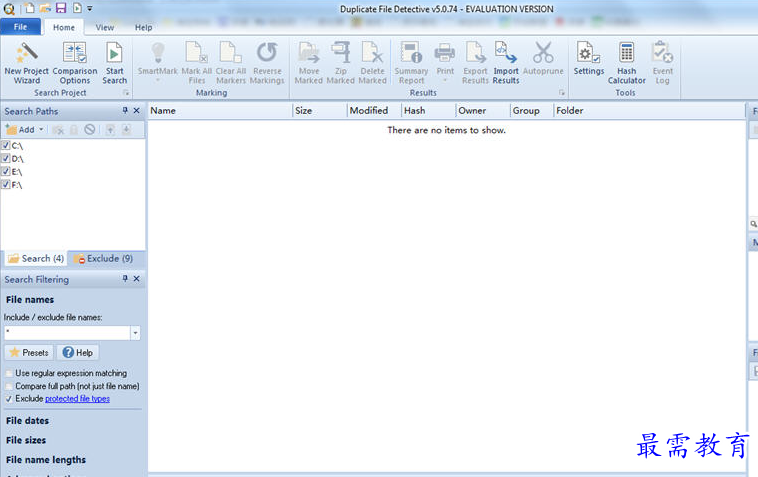Sort results by the Hash column
This screenshot has height=477, width=758.
point(429,111)
